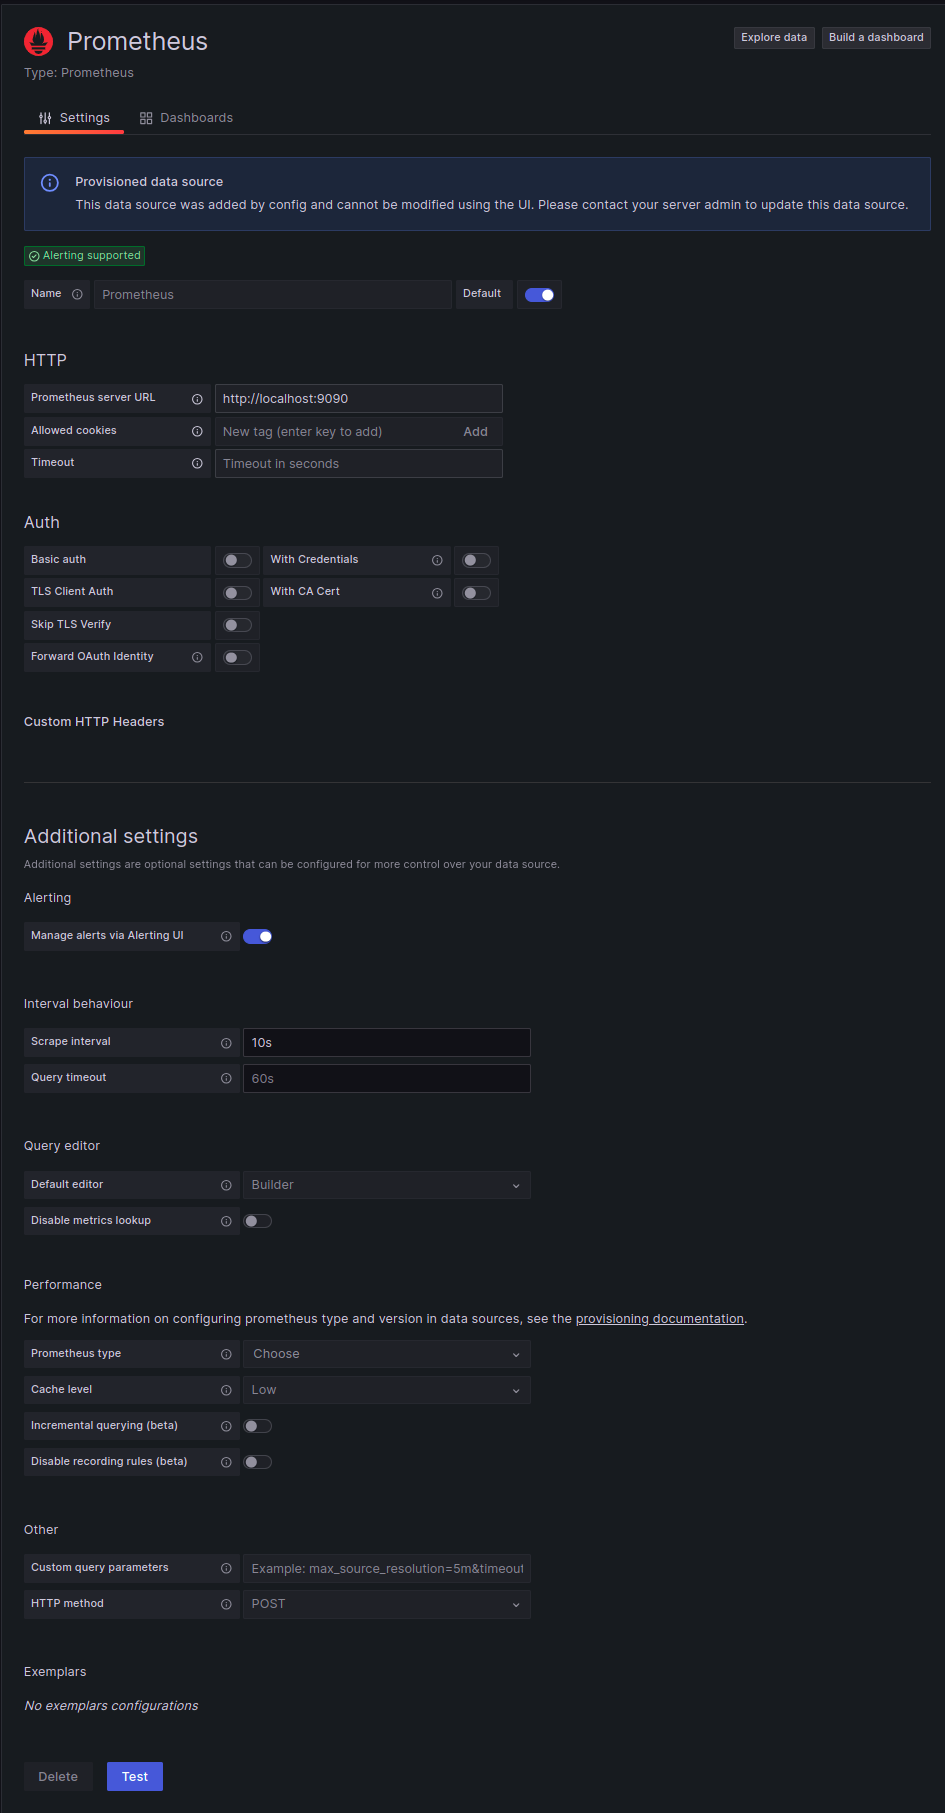945x1813 pixels.
Task: Open the Cache level Low dropdown
Action: 387,1390
